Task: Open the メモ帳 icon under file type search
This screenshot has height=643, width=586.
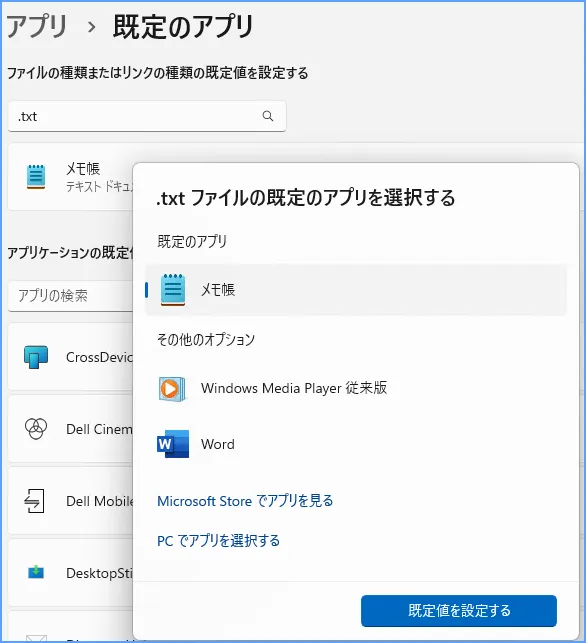Action: click(x=36, y=177)
